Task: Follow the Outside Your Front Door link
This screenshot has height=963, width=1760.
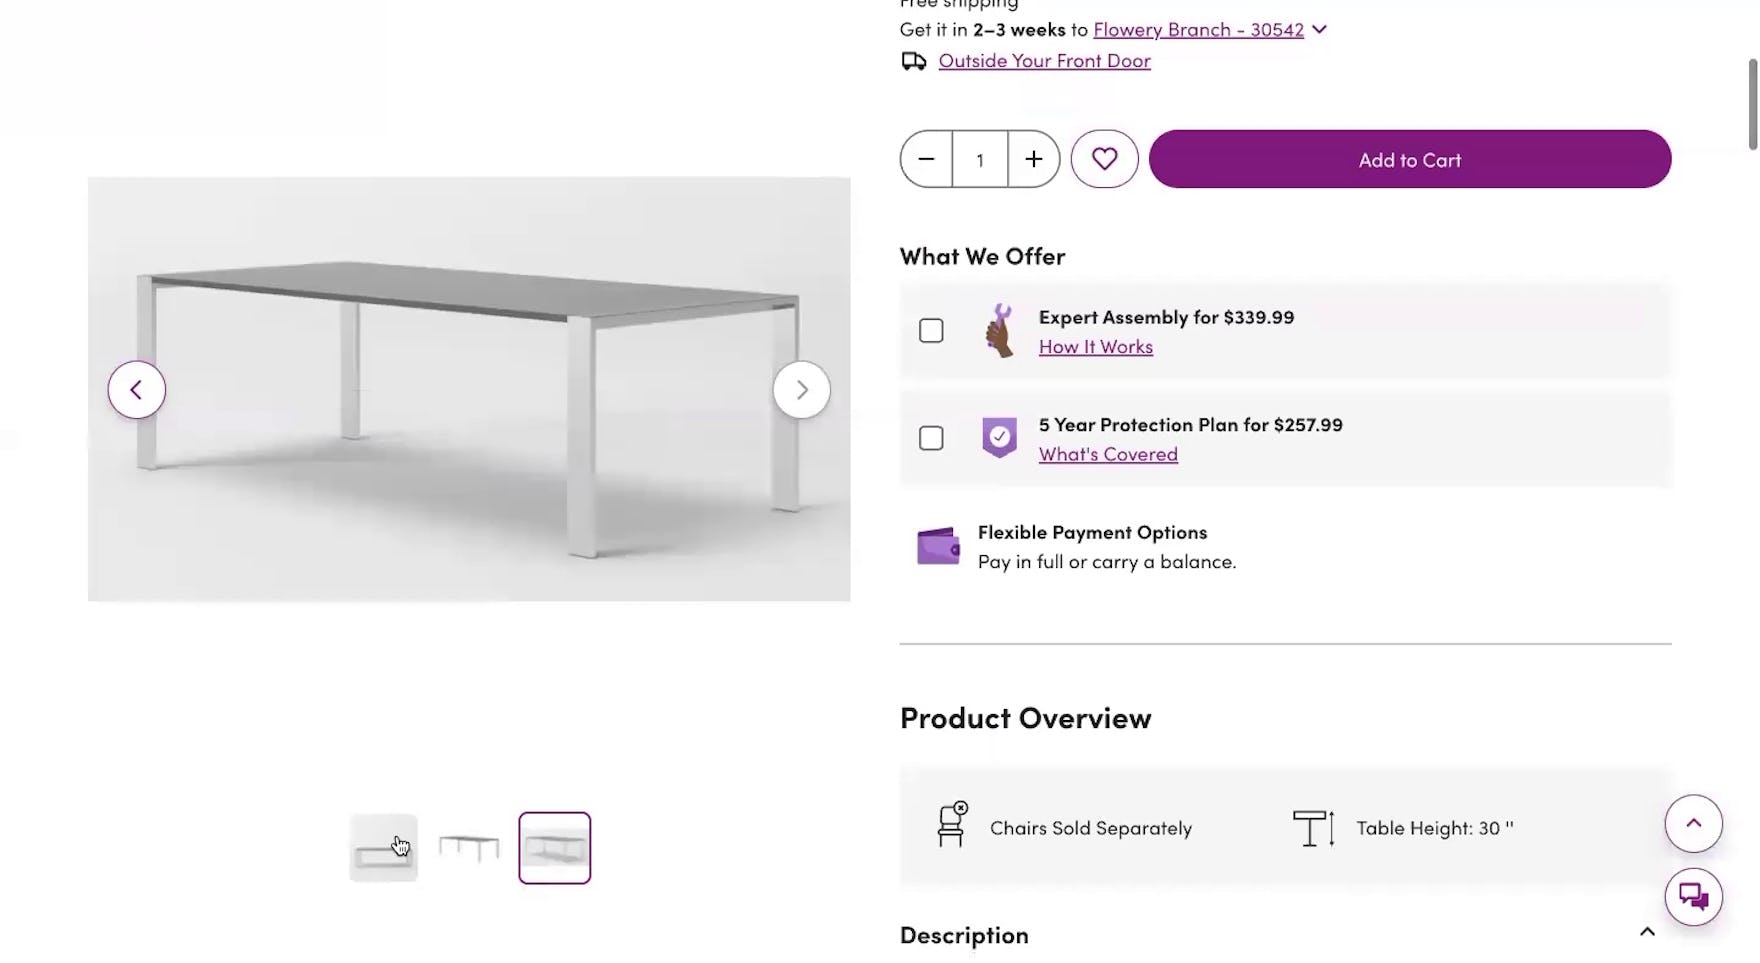Action: pos(1044,61)
